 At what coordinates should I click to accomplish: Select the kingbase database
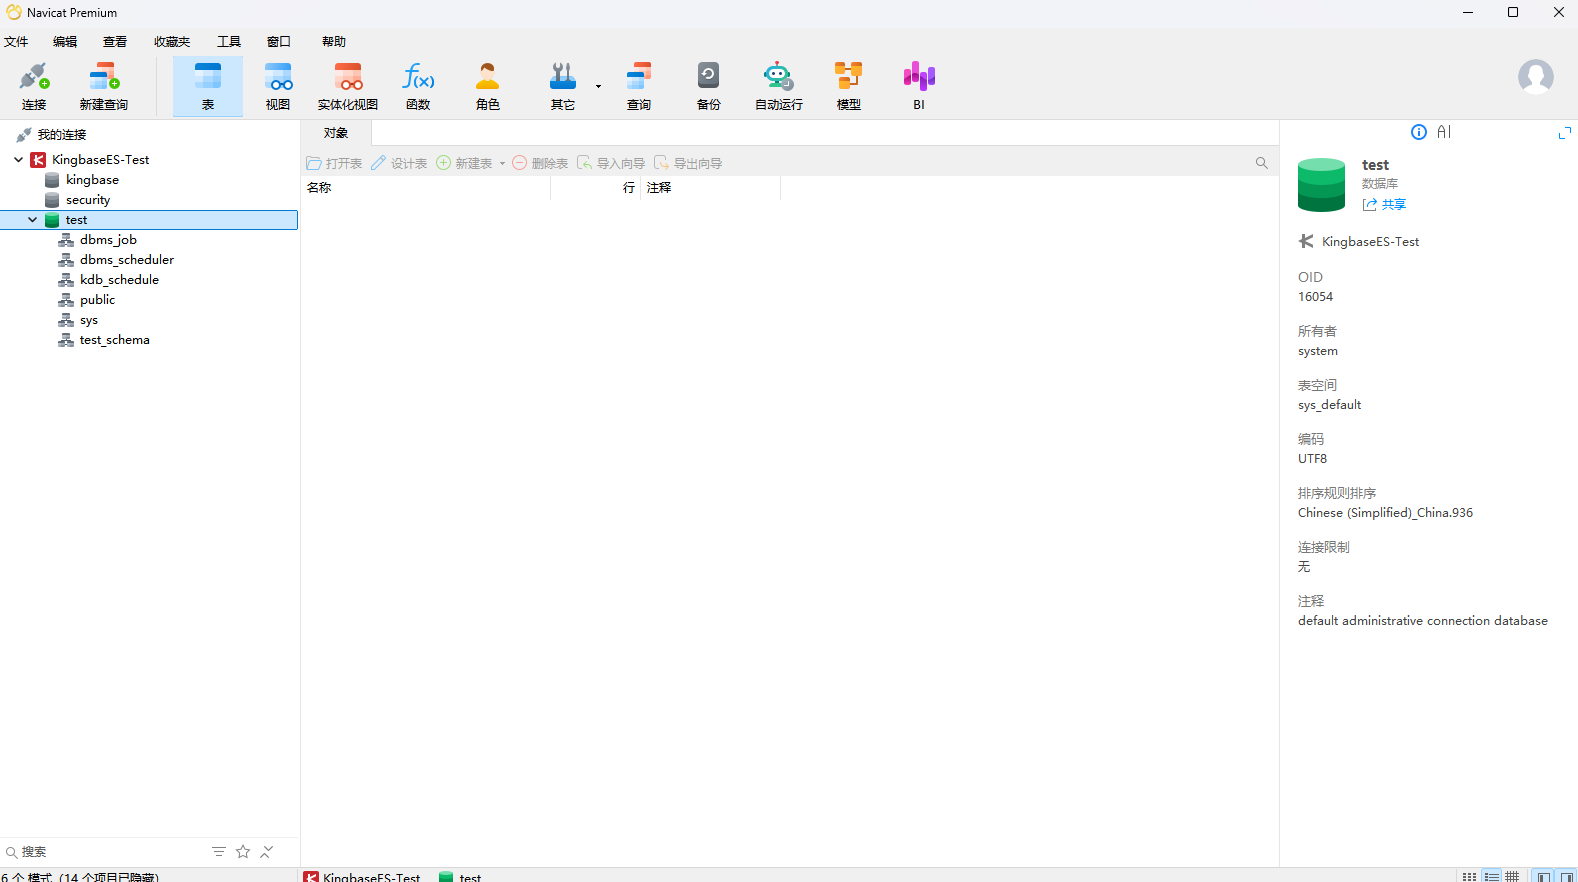[92, 180]
